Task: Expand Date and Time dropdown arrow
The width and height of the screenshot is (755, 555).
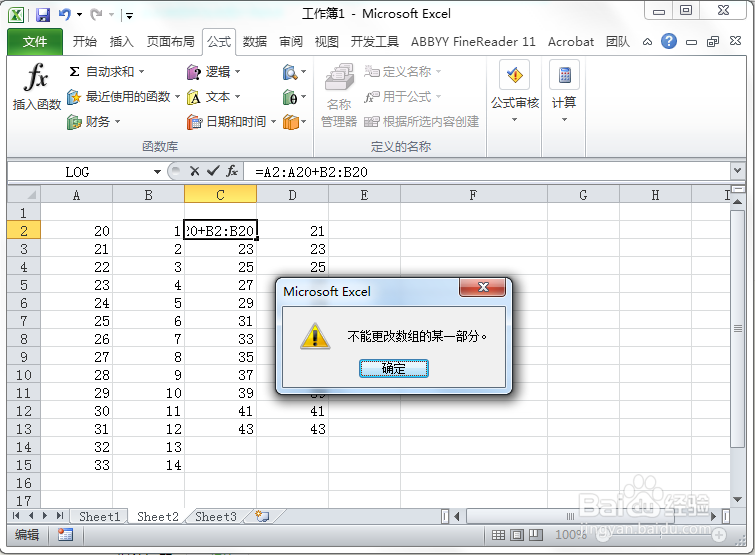Action: [x=273, y=122]
